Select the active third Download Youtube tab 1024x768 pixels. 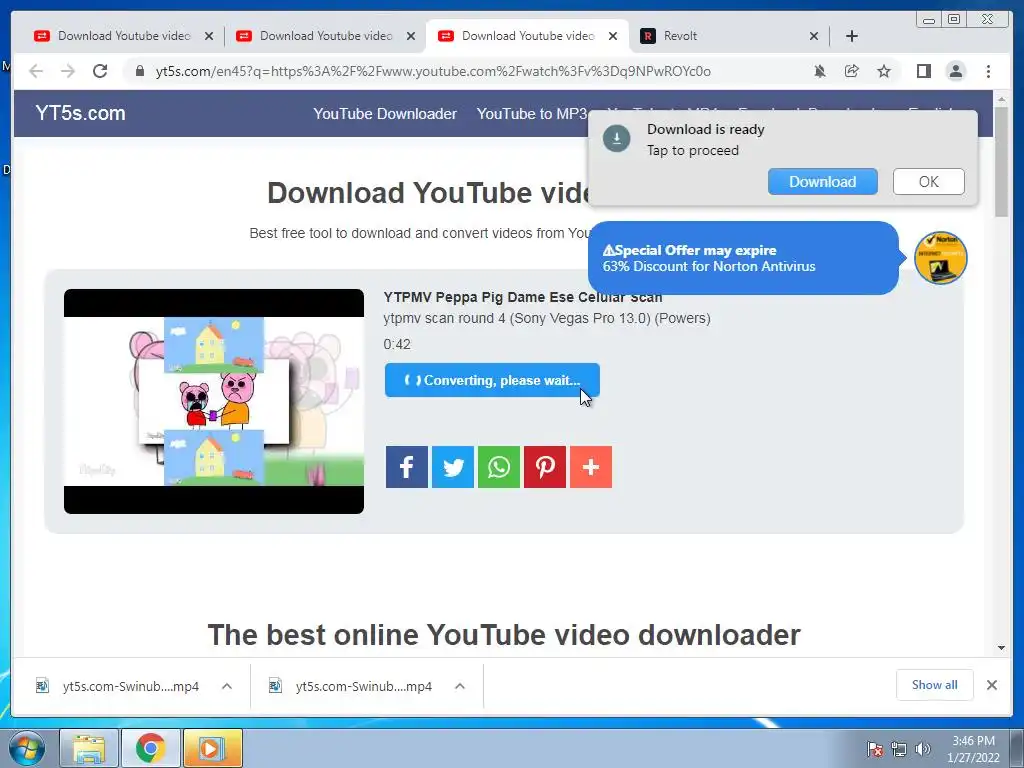pyautogui.click(x=528, y=36)
